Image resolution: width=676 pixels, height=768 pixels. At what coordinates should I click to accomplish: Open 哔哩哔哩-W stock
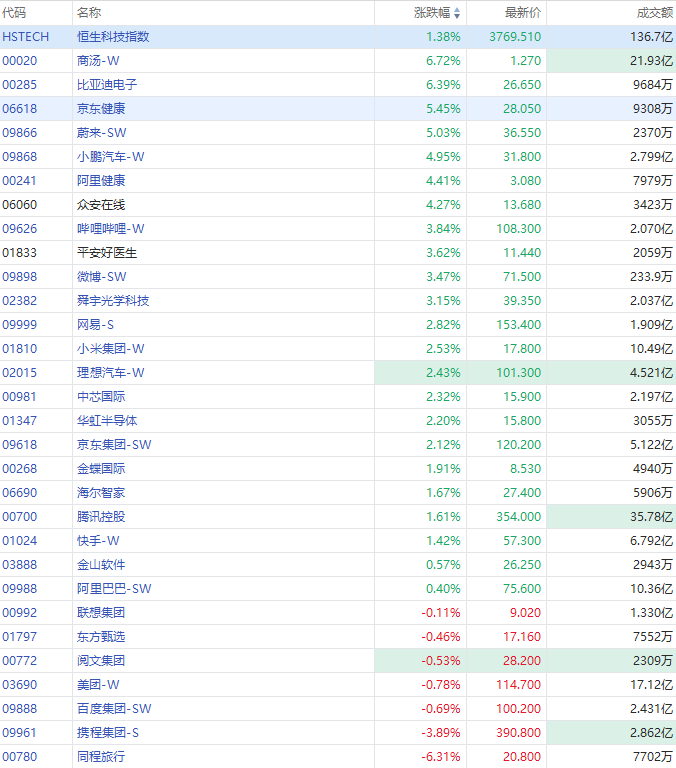(x=111, y=229)
